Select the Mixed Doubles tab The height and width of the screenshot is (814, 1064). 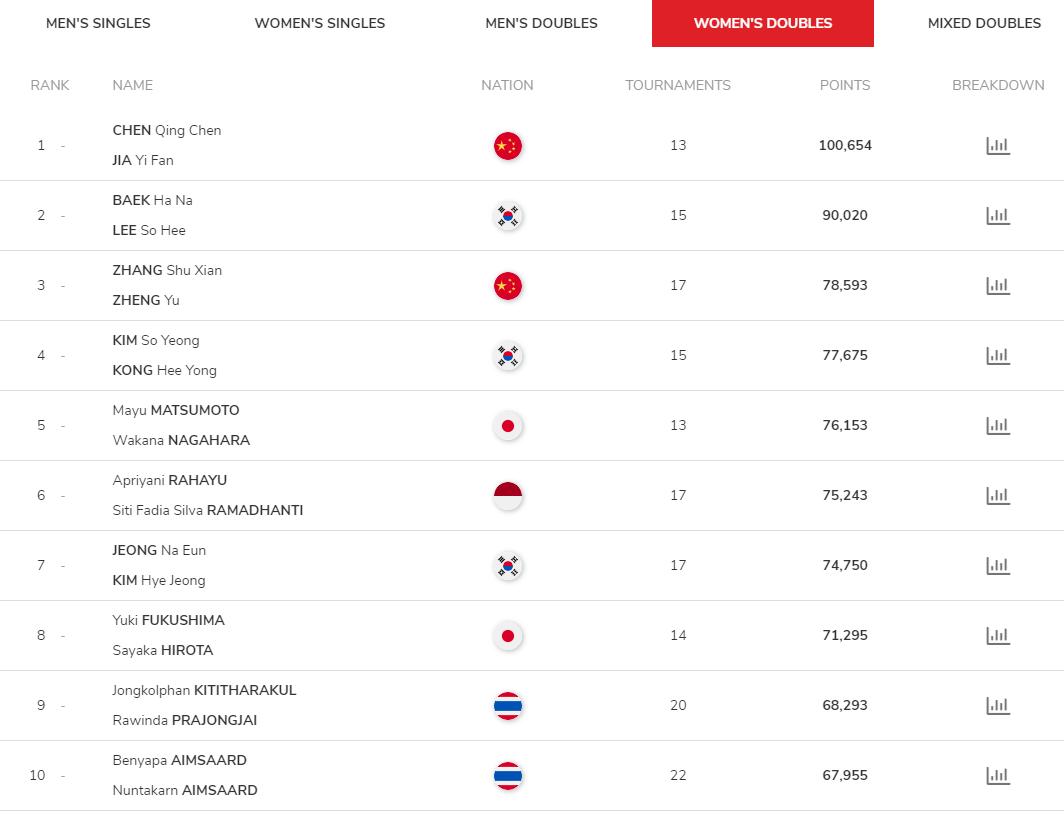(x=984, y=23)
